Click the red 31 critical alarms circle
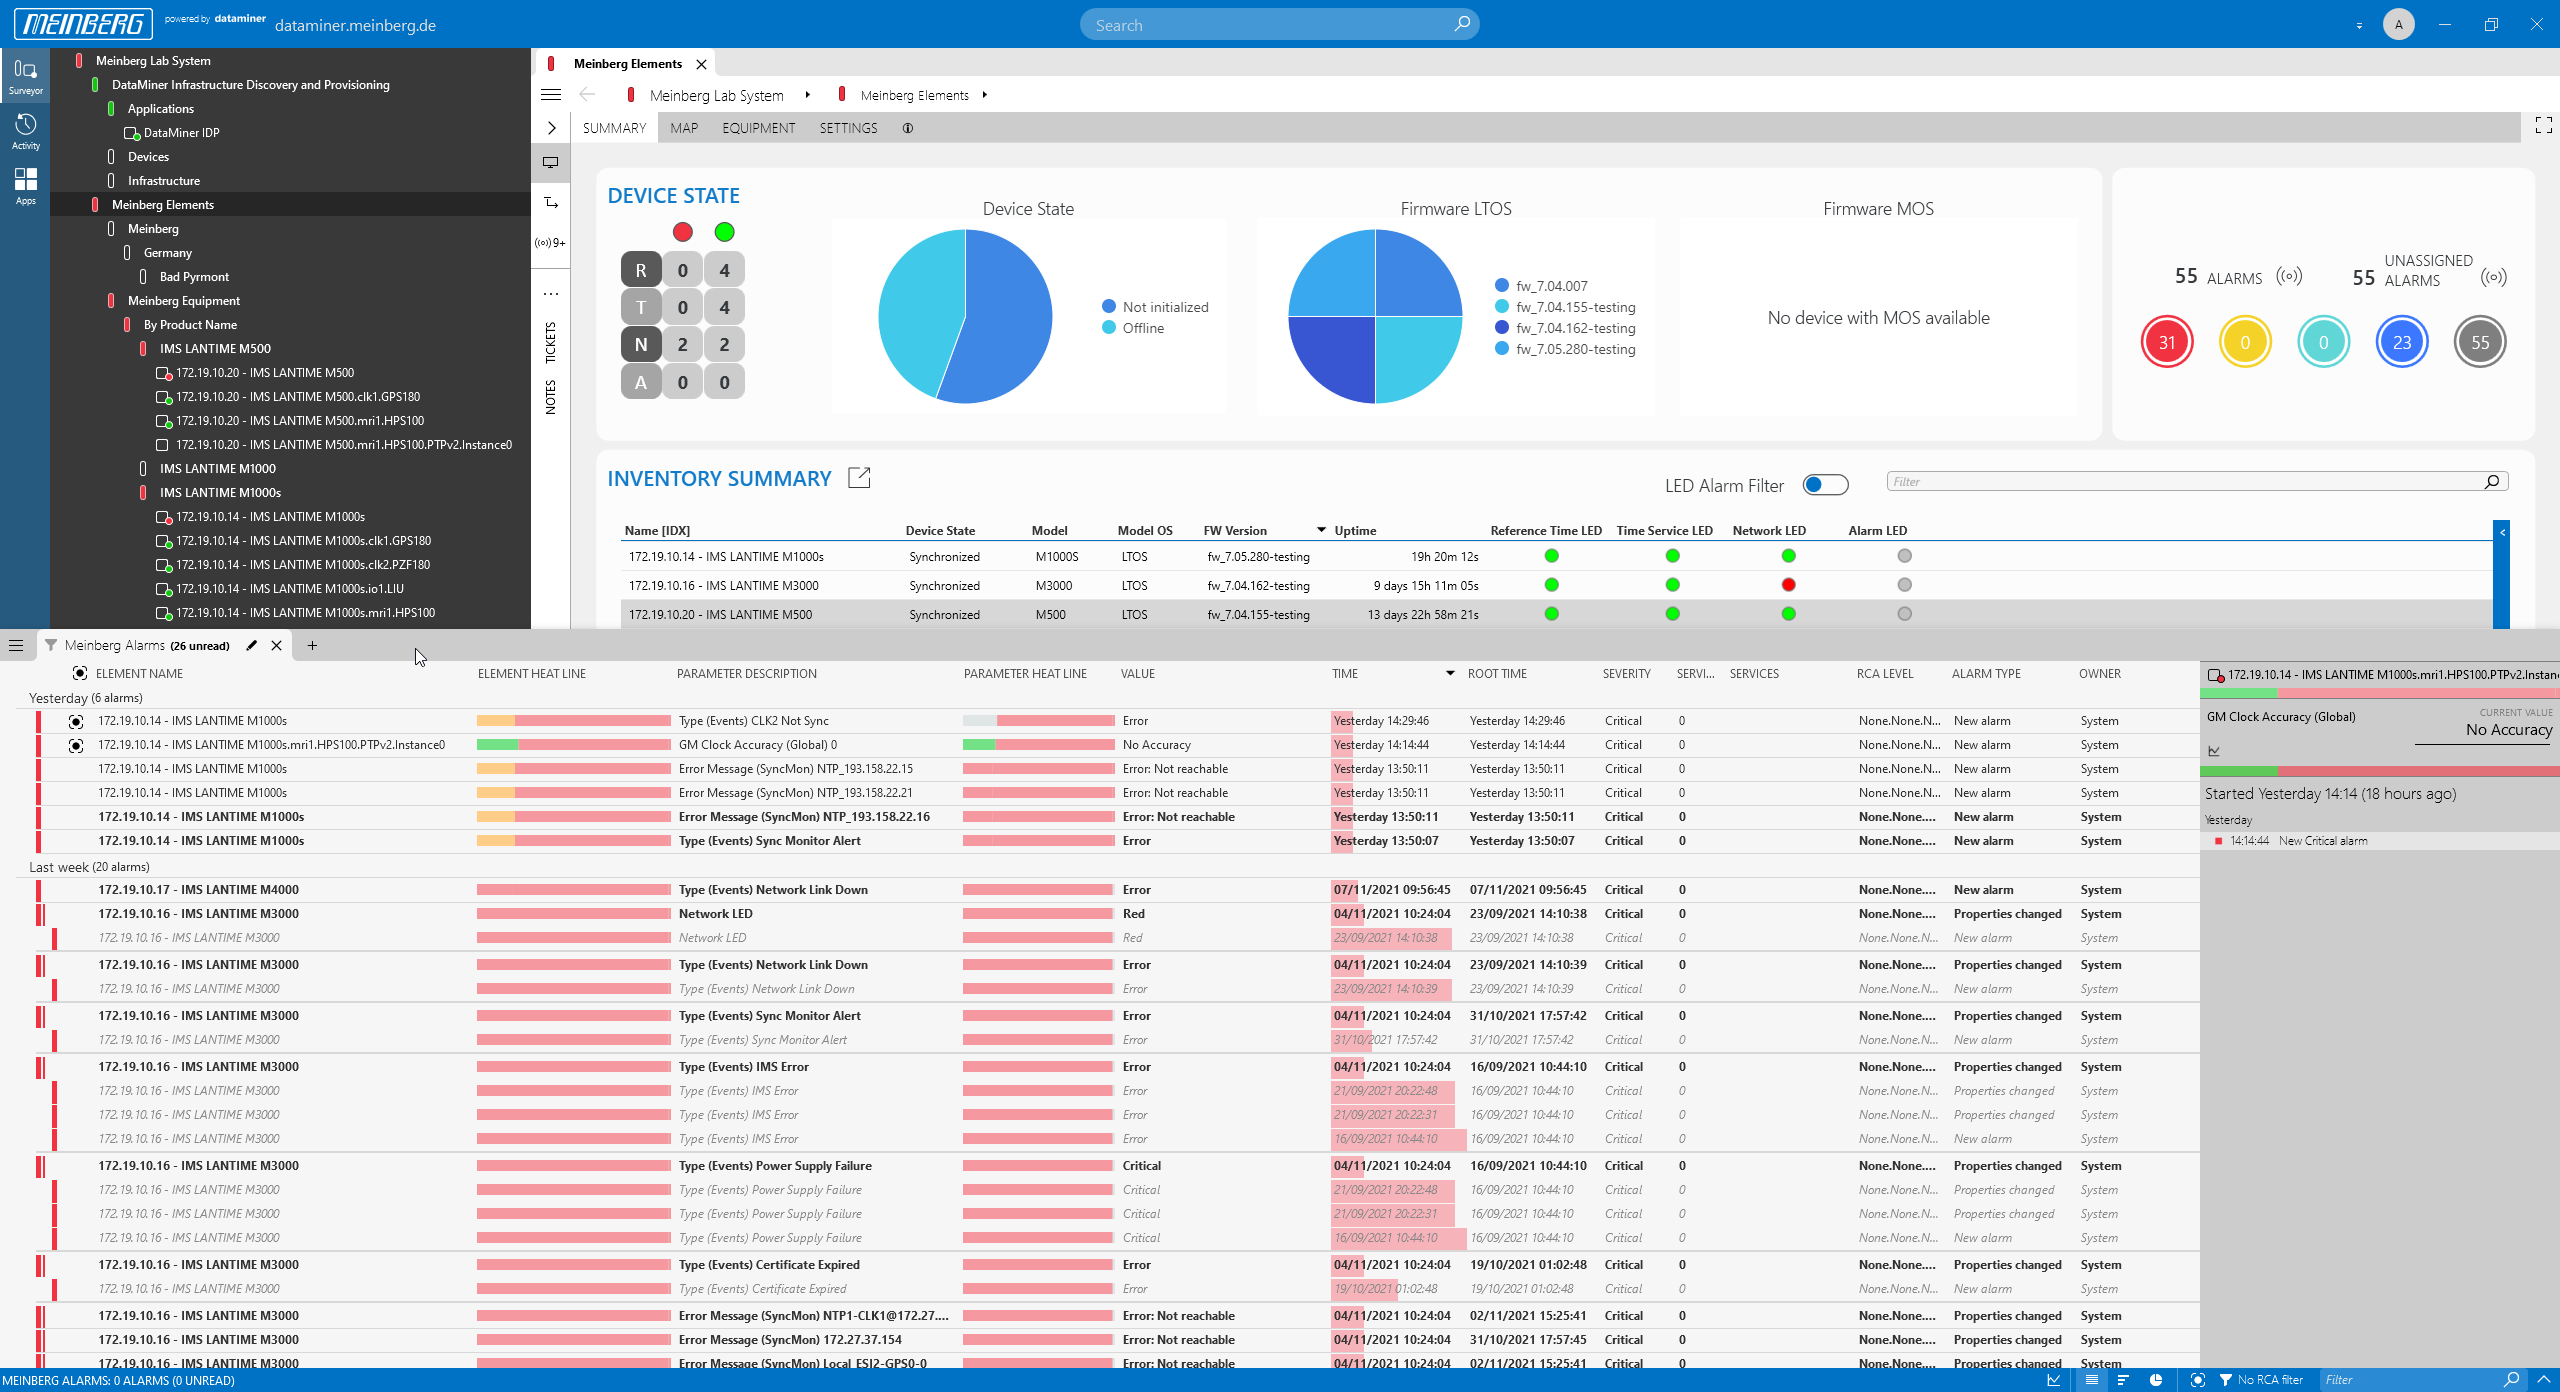The width and height of the screenshot is (2560, 1392). point(2167,342)
